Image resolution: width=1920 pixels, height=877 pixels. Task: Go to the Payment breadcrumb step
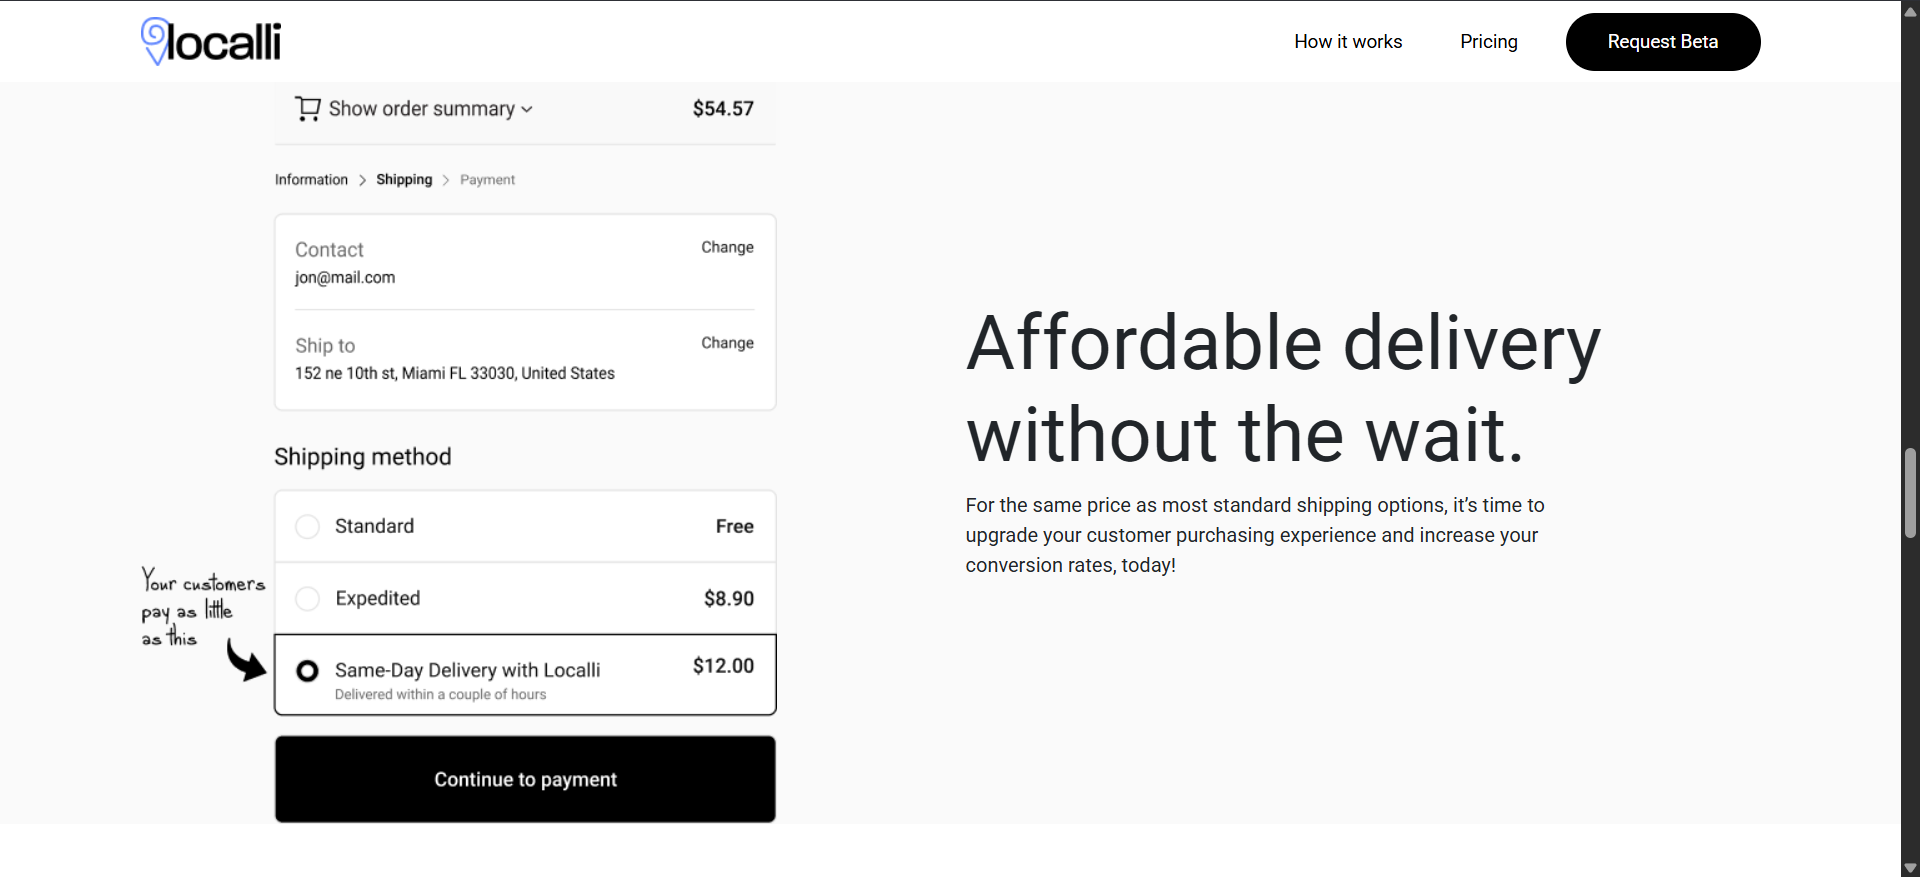click(x=487, y=180)
